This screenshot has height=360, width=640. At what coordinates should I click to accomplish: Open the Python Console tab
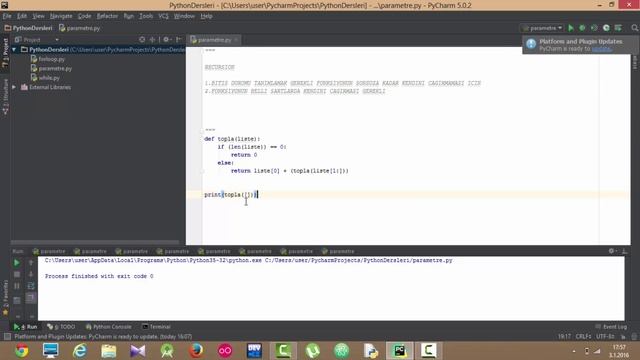[x=109, y=327]
